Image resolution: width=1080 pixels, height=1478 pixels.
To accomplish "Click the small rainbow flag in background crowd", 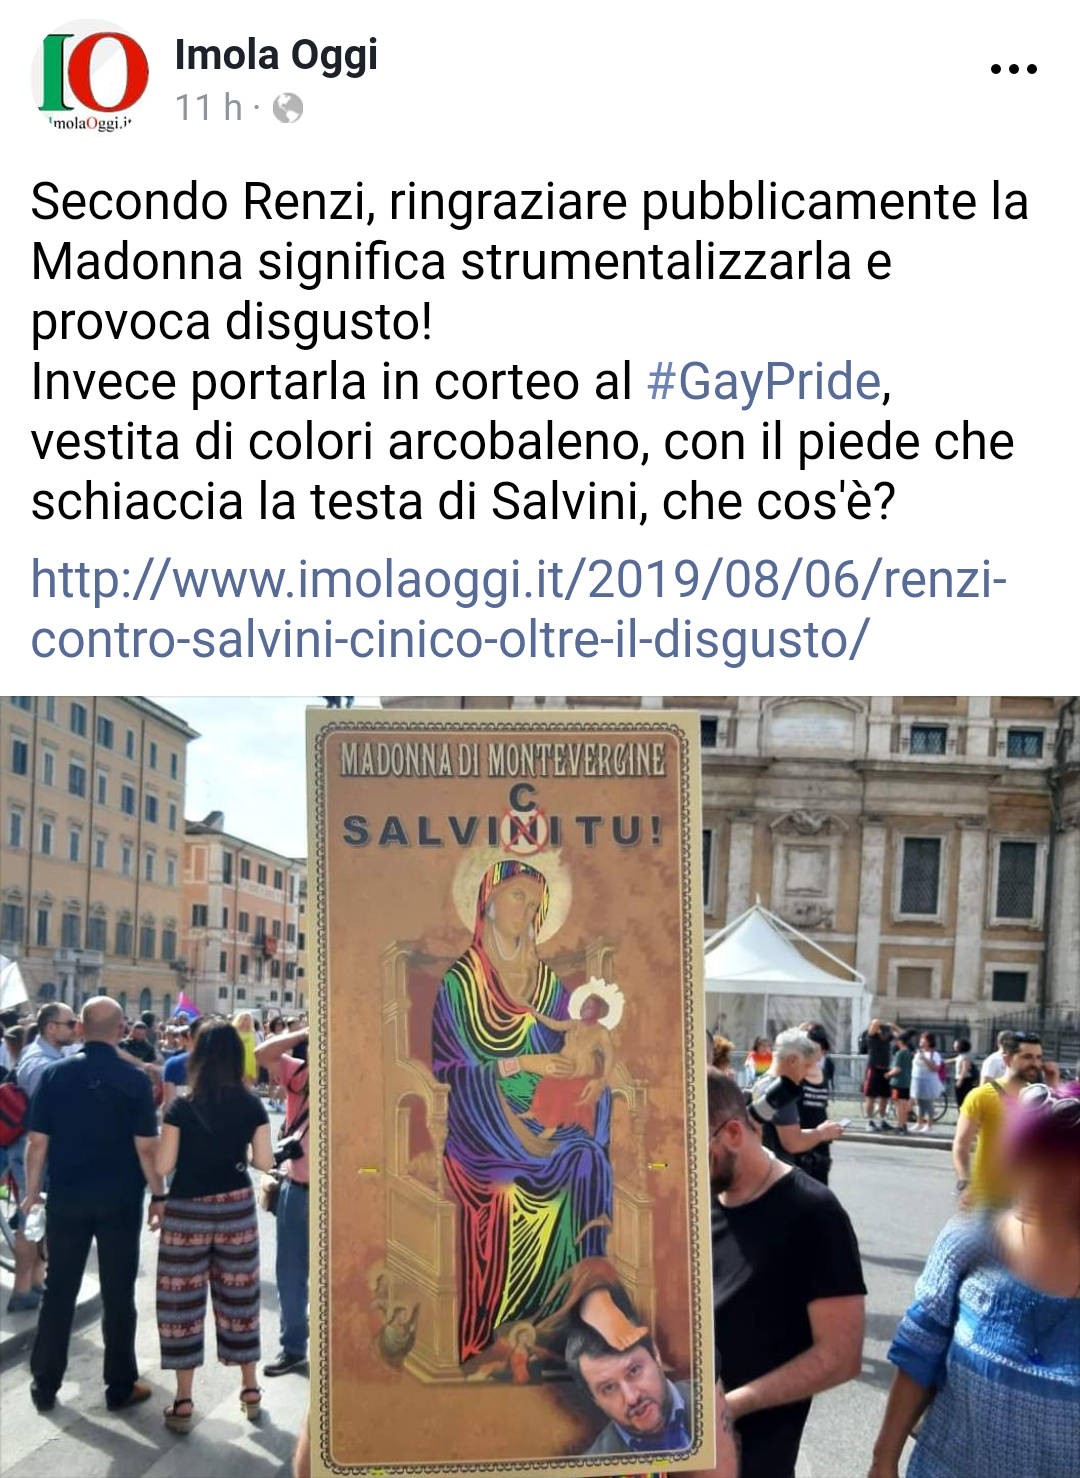I will click(x=188, y=1003).
